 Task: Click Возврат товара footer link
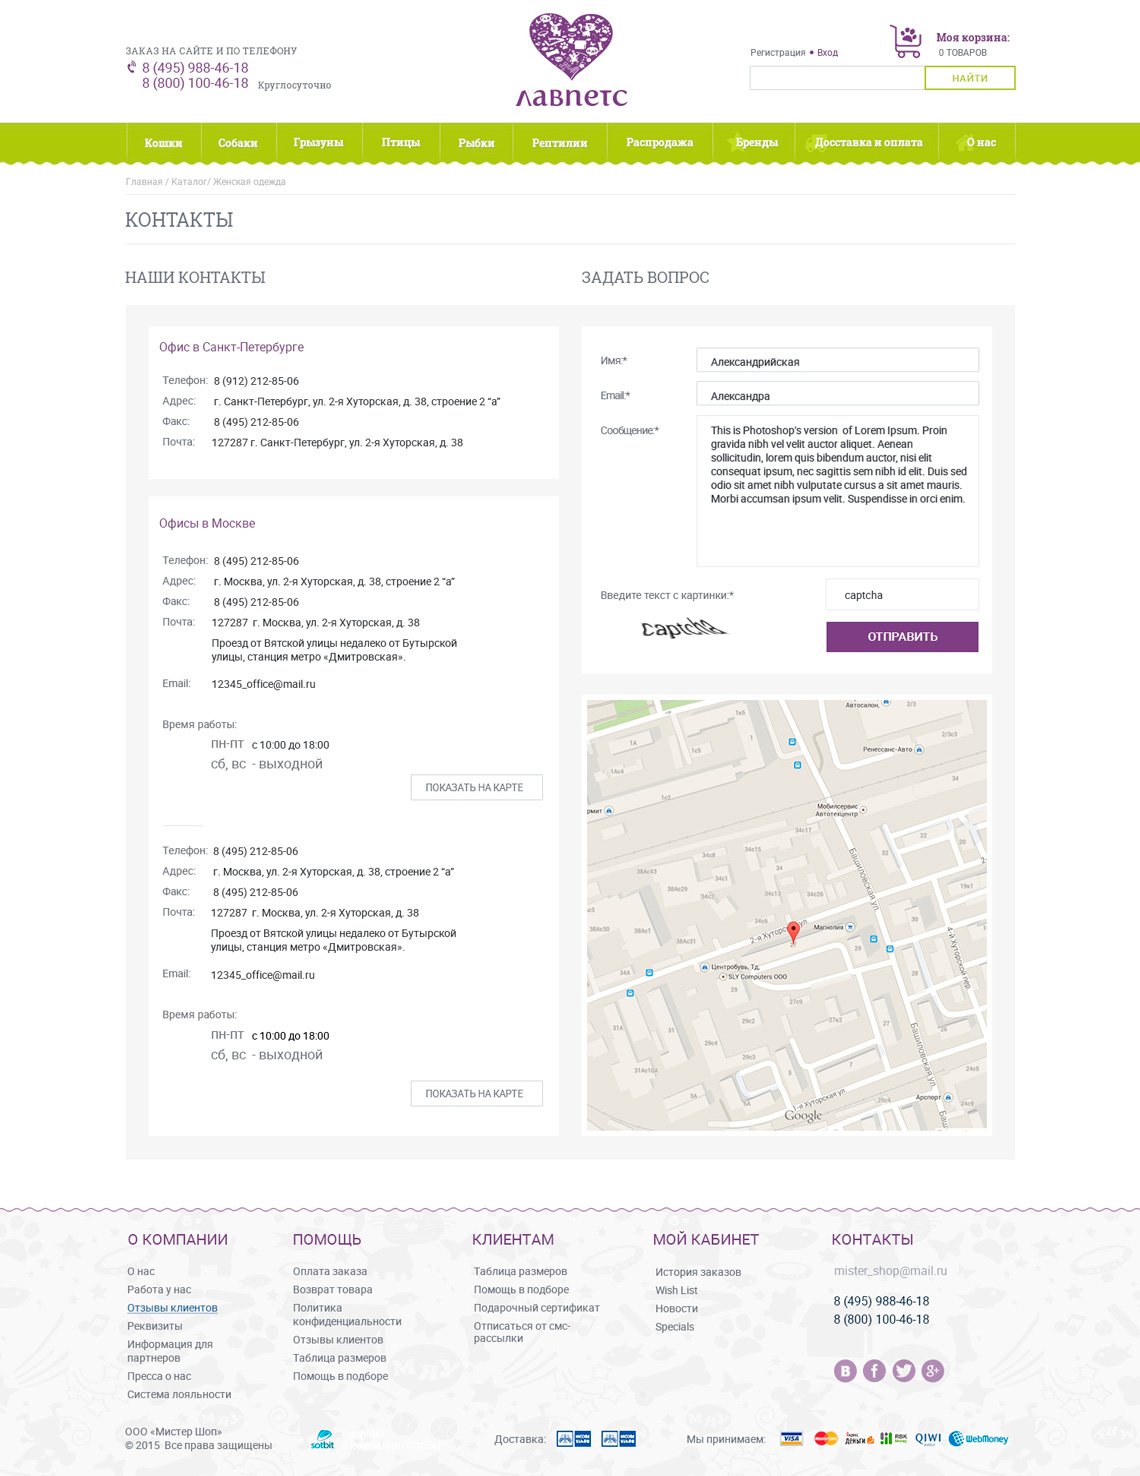coord(333,1290)
